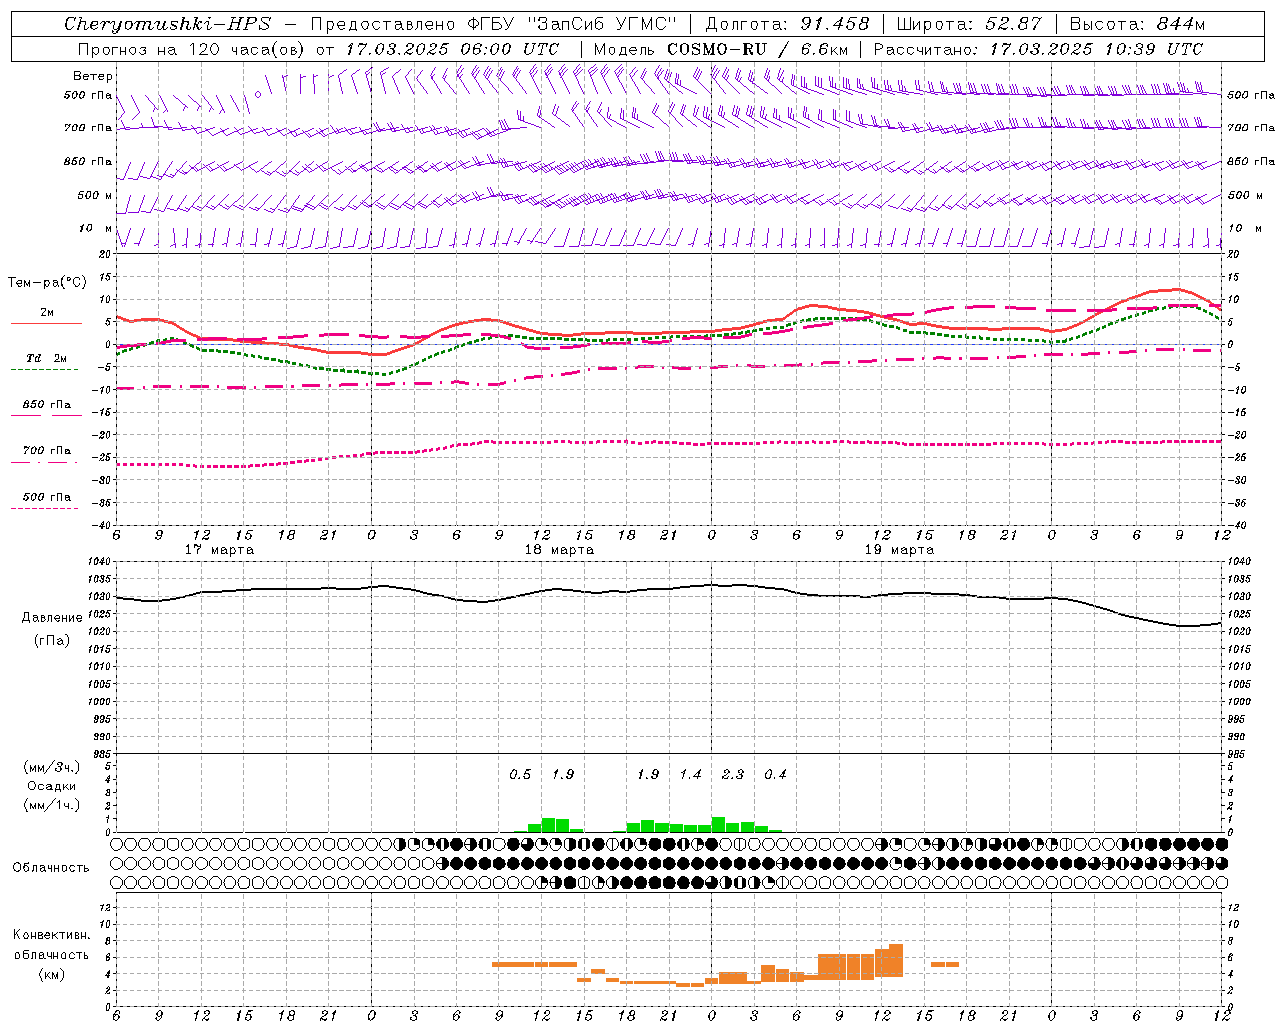
Task: Click the '2.3' precipitation total value
Action: pyautogui.click(x=733, y=774)
